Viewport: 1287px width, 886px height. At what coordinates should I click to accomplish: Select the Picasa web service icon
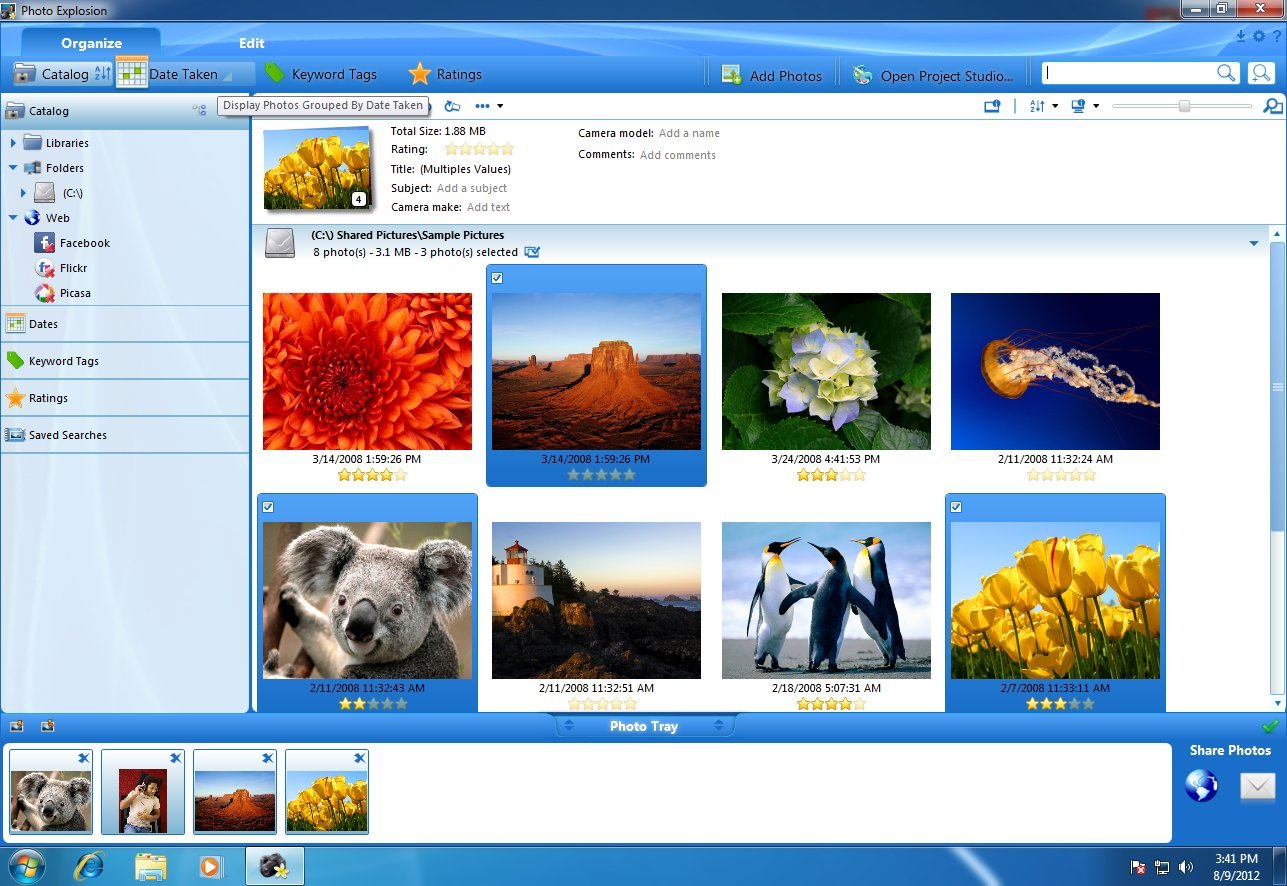coord(44,293)
